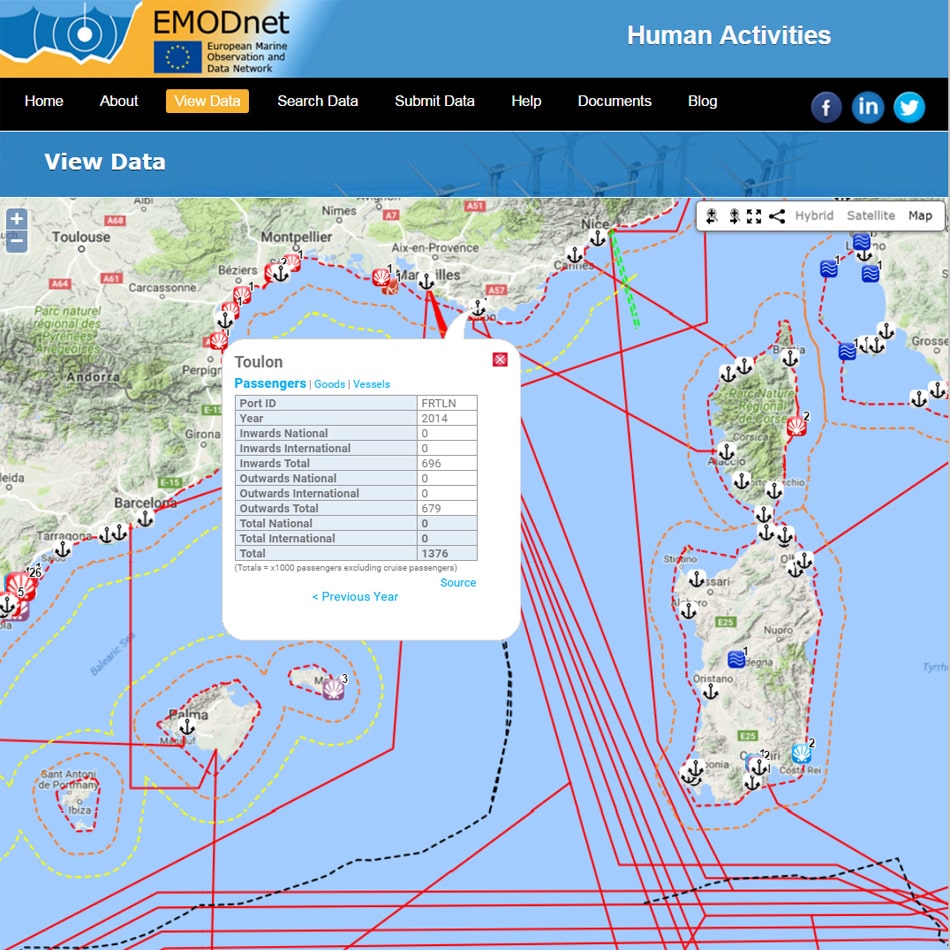950x950 pixels.
Task: Open the LinkedIn page icon
Action: [868, 107]
